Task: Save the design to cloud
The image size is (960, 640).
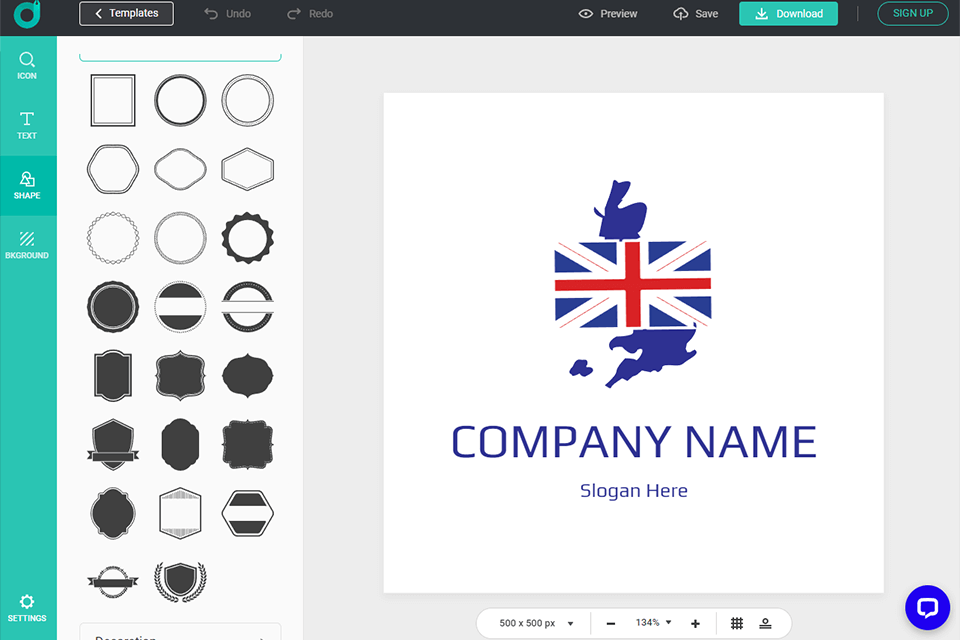Action: [x=696, y=13]
